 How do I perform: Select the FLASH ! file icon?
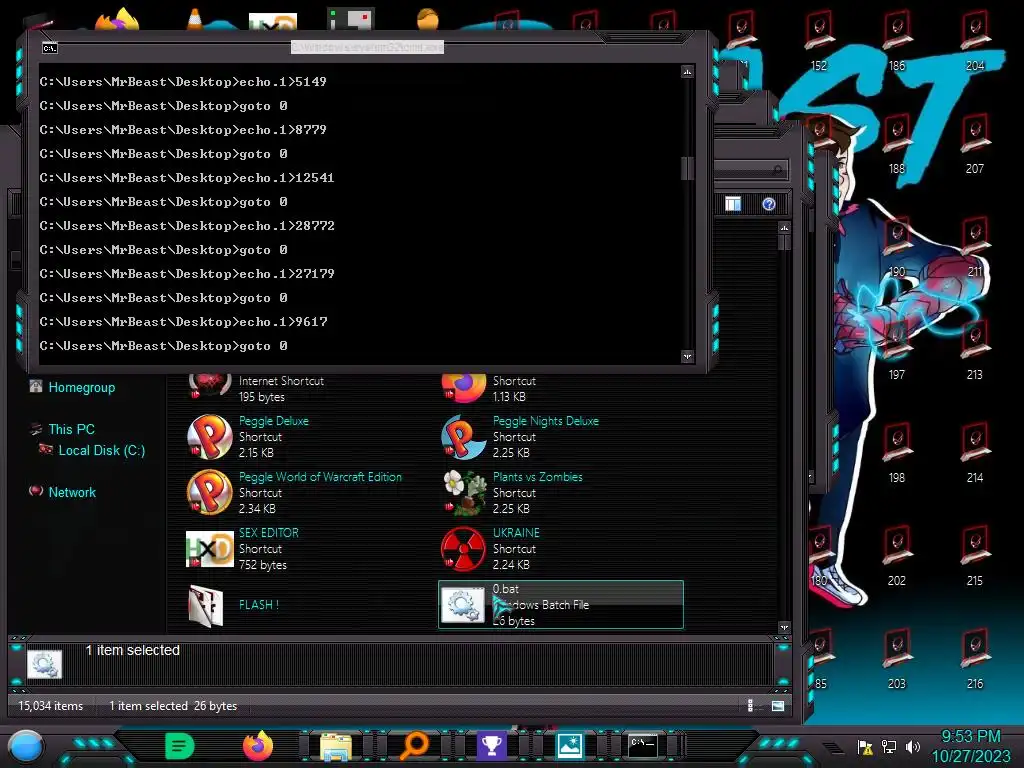tap(206, 605)
